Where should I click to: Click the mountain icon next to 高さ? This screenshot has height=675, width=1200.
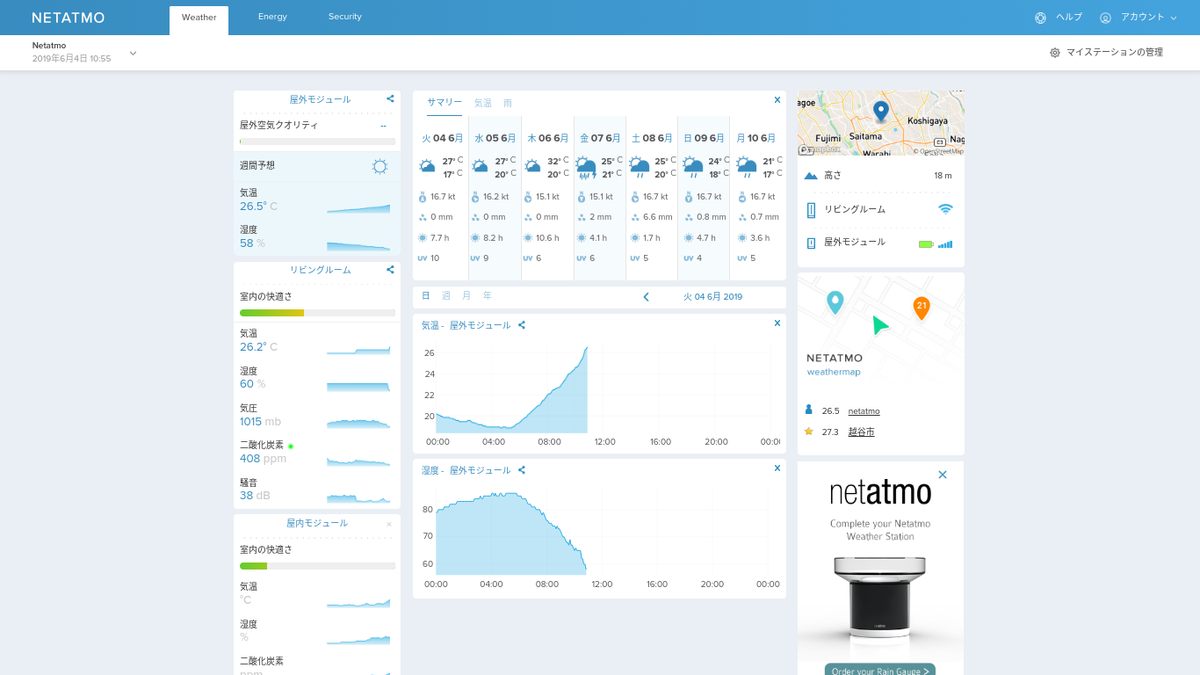pyautogui.click(x=811, y=175)
